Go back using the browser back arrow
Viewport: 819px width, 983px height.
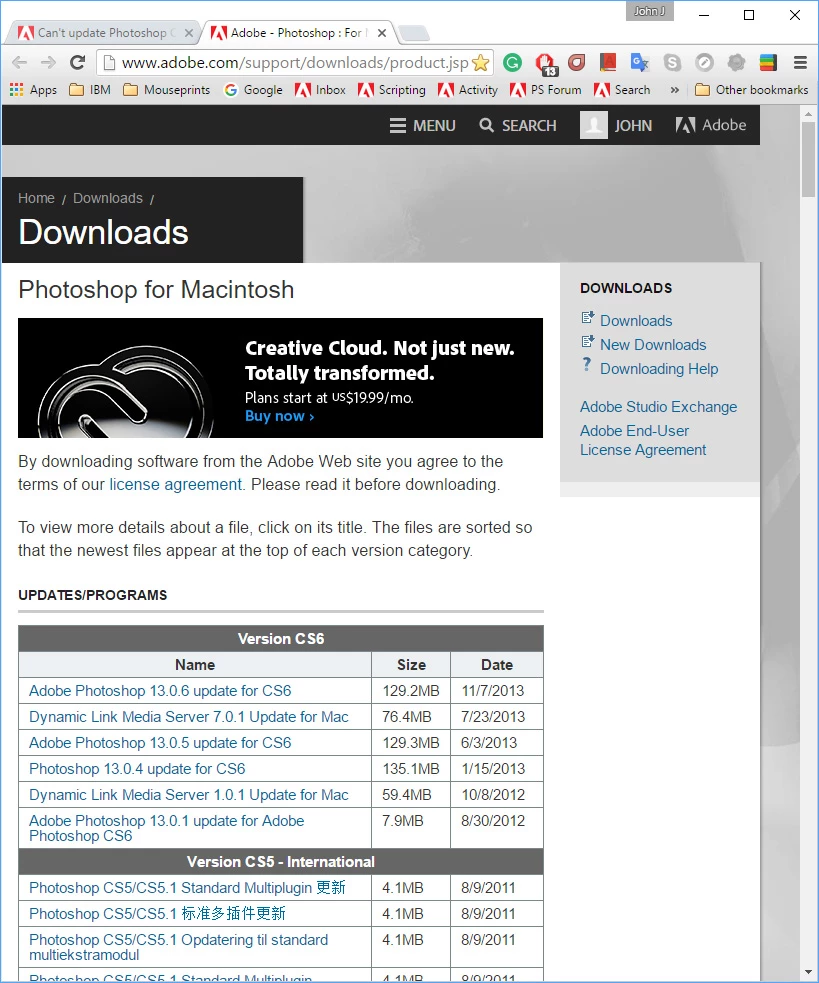[19, 63]
